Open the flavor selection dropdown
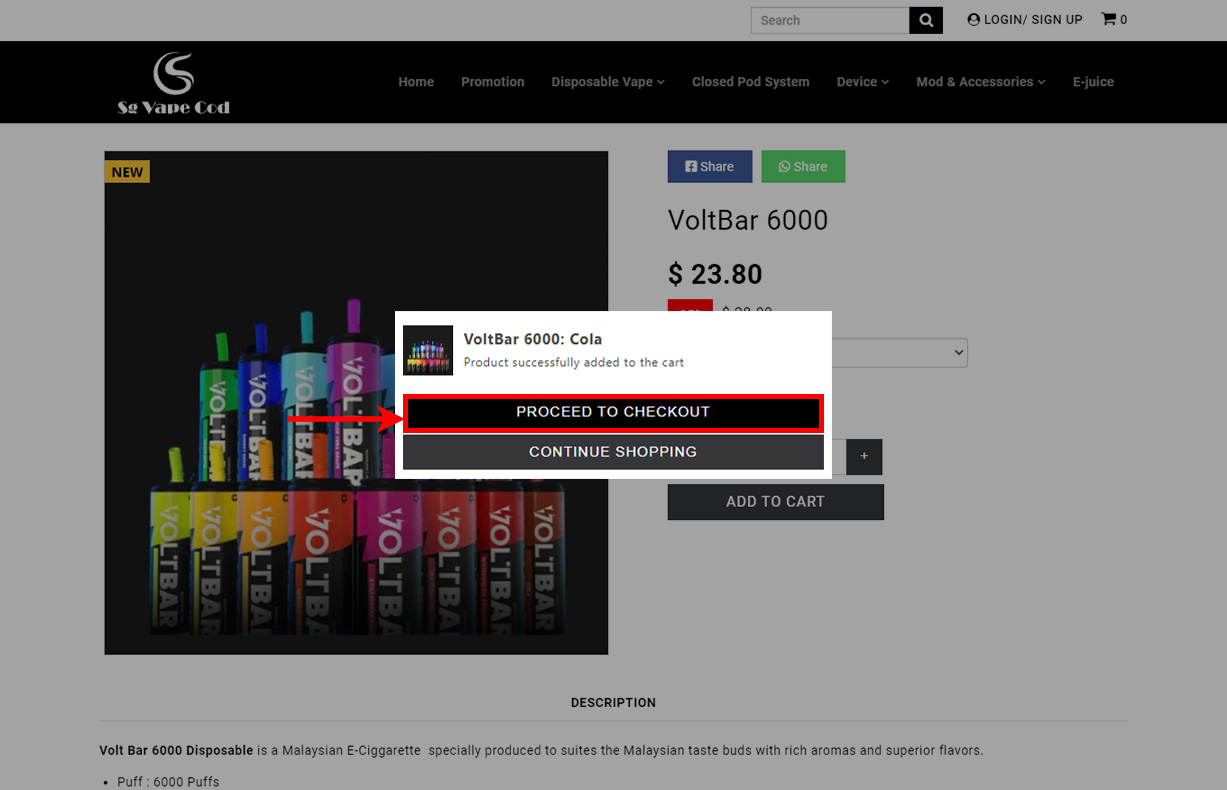 coord(899,352)
